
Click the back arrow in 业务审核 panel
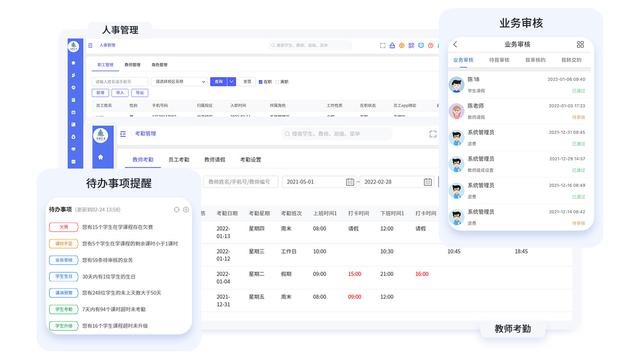[x=455, y=44]
